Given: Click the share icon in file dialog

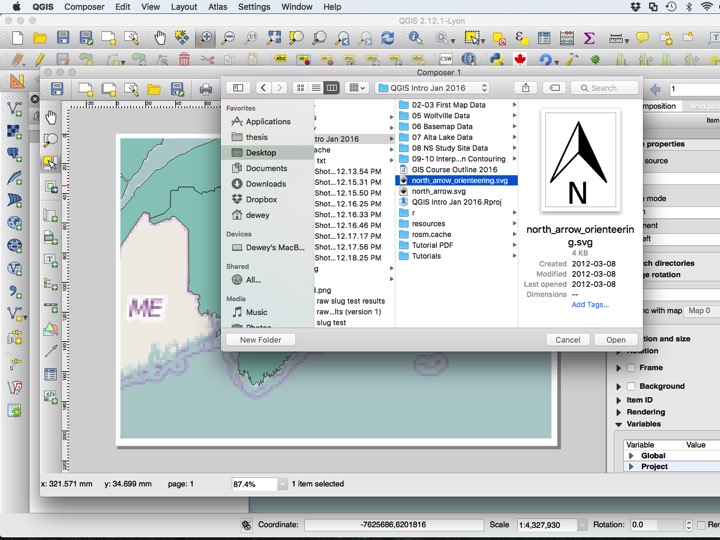Looking at the screenshot, I should tap(526, 88).
